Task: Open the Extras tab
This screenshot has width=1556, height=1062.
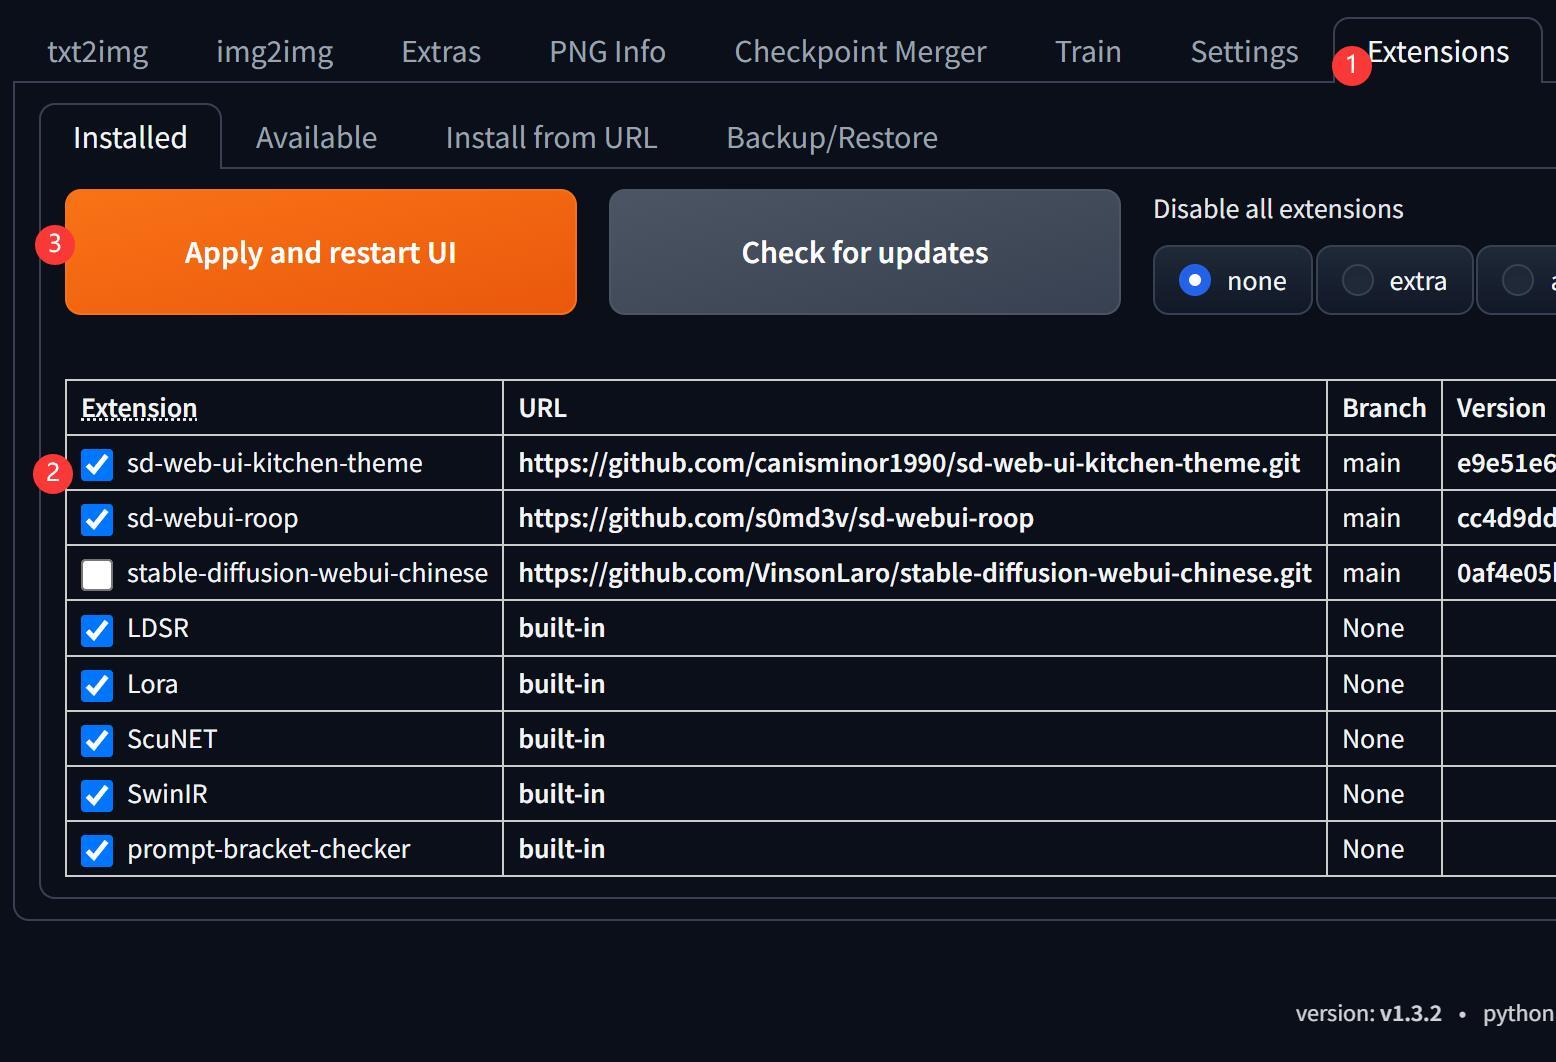Action: coord(441,52)
